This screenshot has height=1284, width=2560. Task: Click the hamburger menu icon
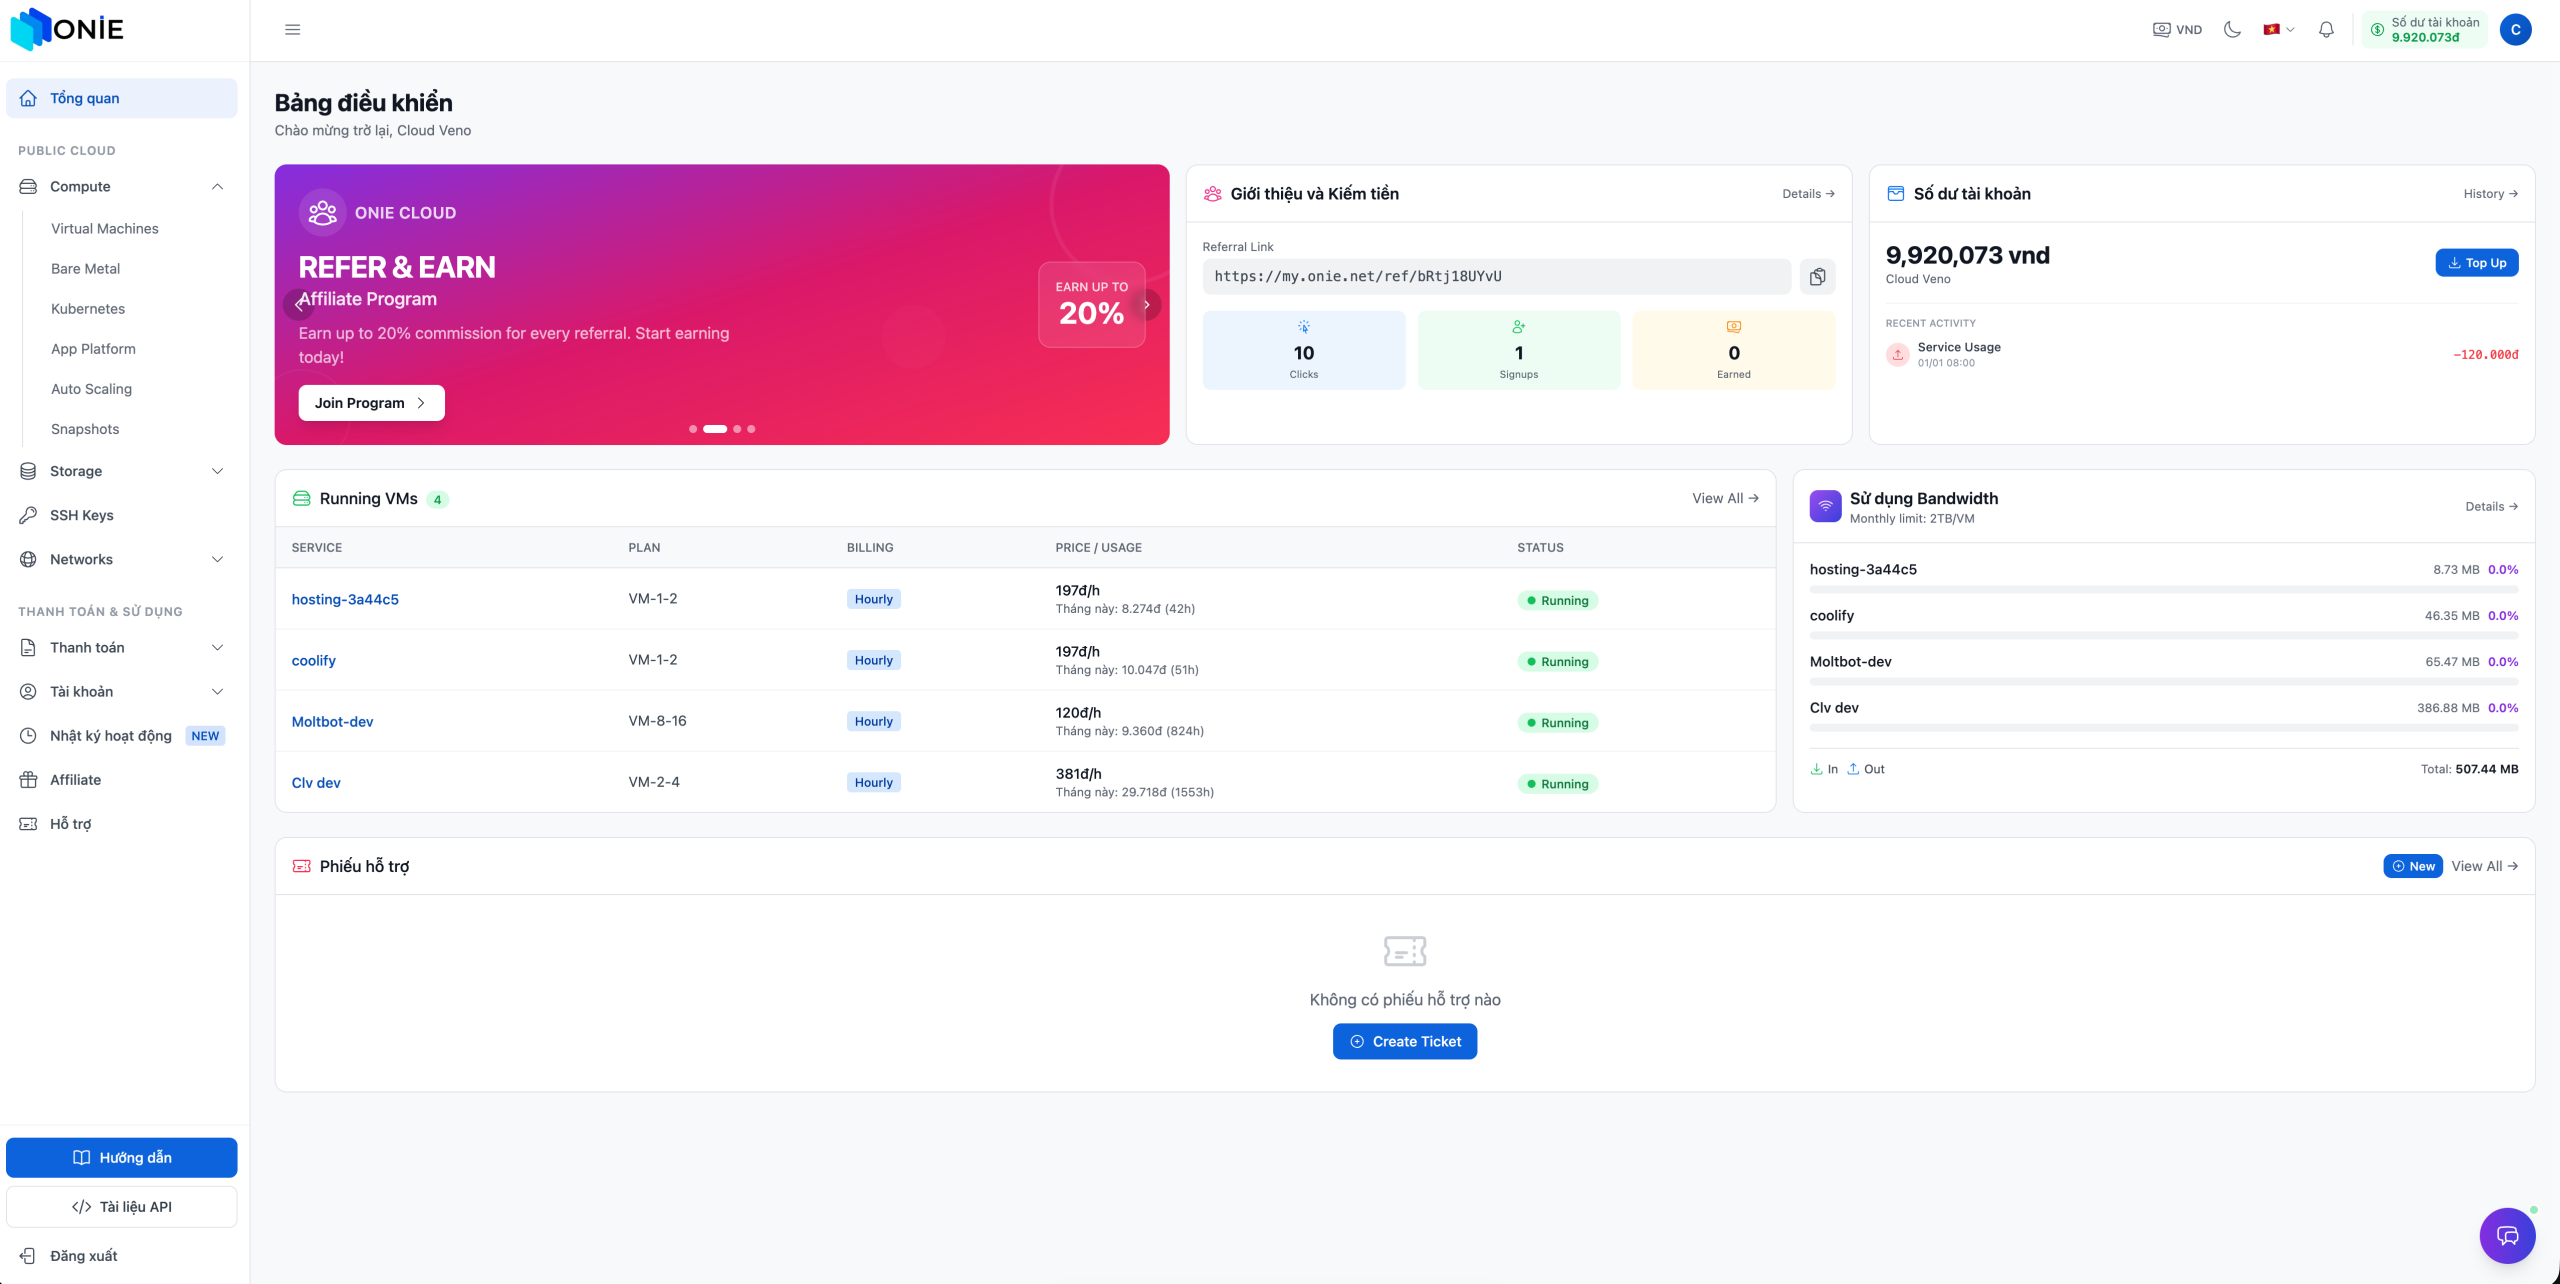click(293, 30)
